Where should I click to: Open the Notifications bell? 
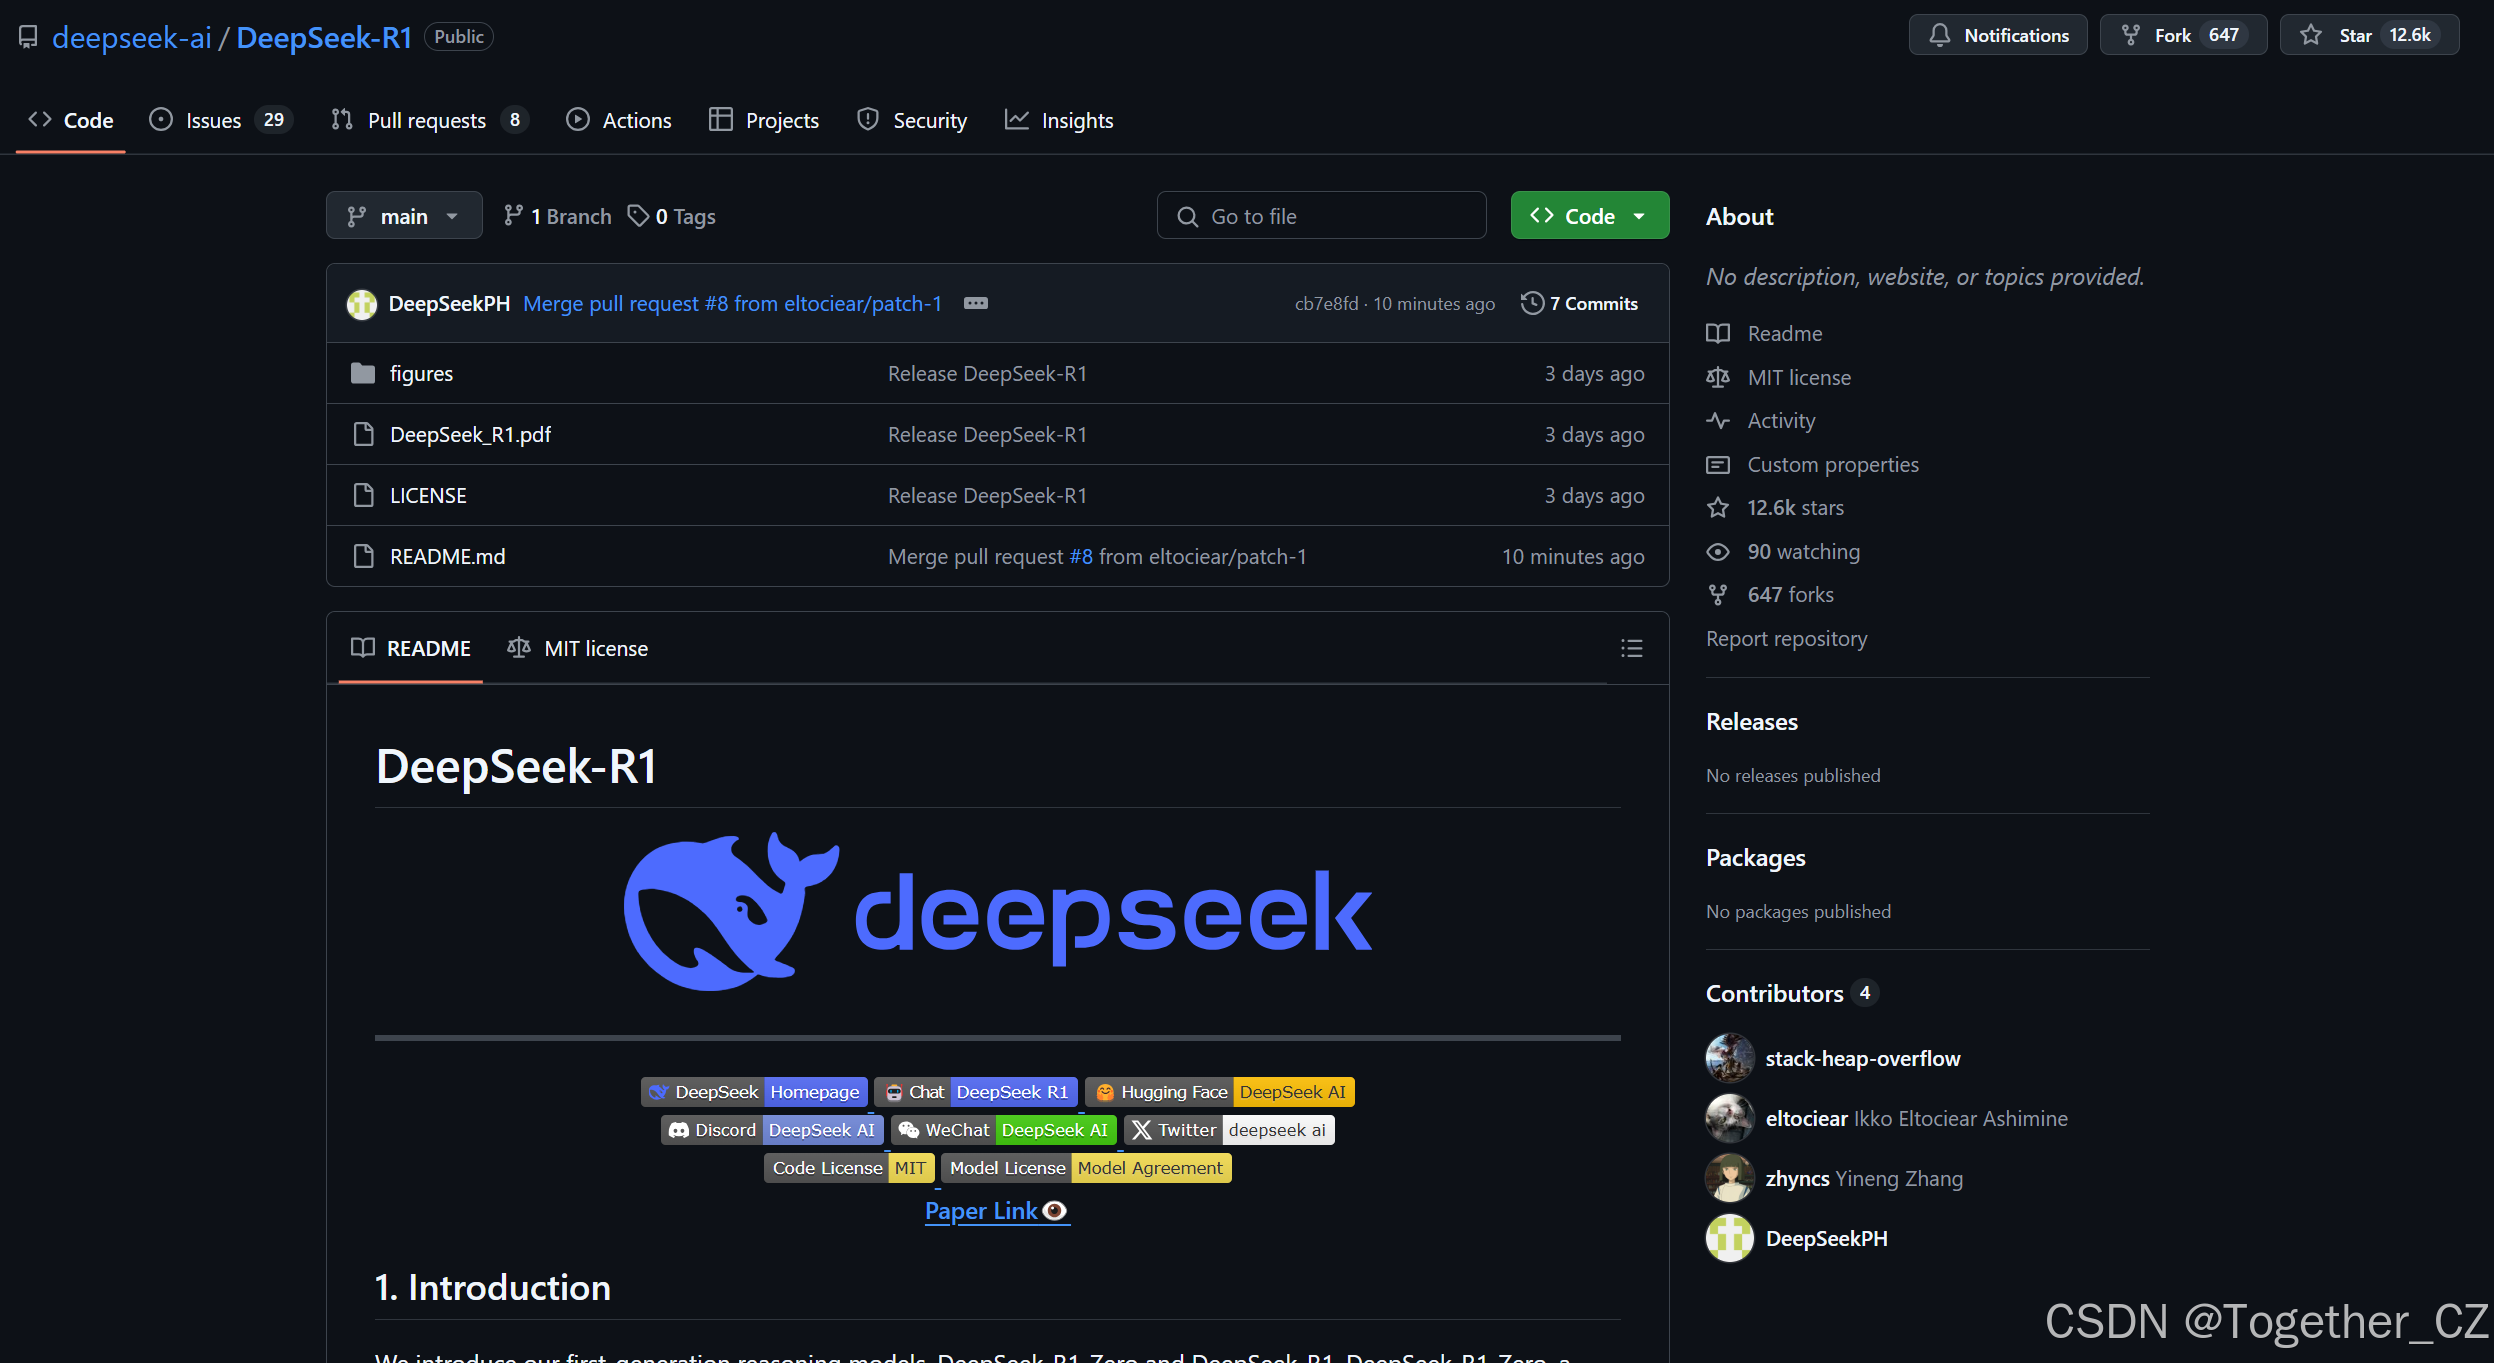point(1996,34)
